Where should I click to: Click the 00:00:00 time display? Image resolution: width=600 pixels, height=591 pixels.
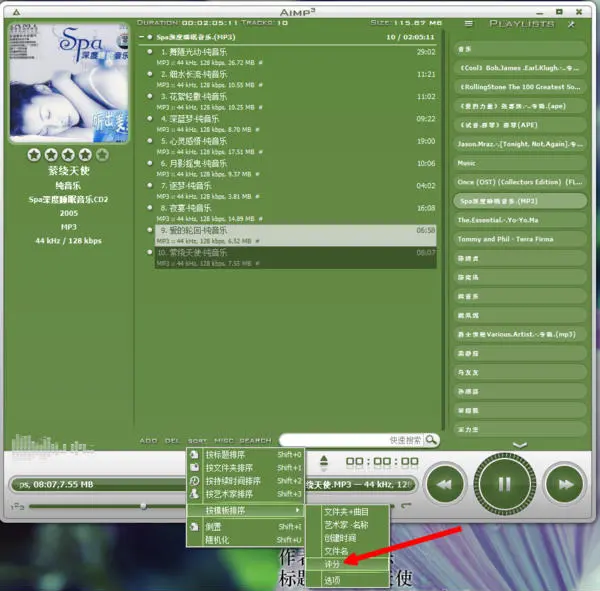pos(382,461)
